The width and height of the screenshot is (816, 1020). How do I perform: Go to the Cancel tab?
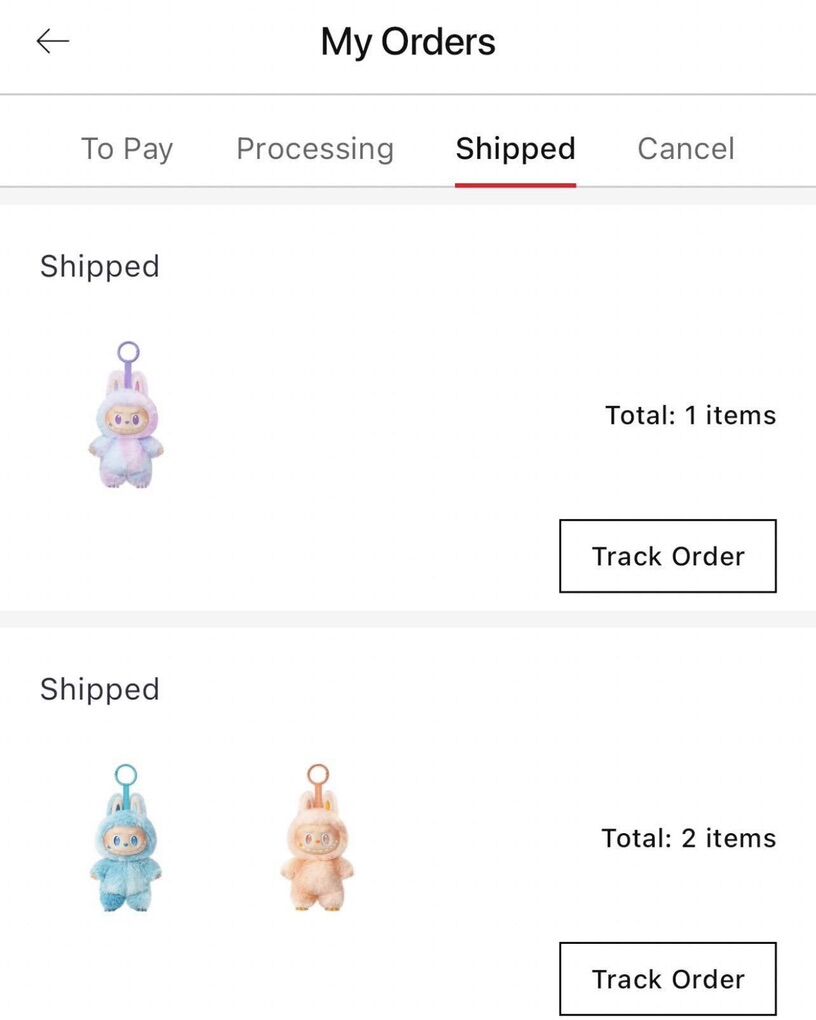[x=686, y=149]
